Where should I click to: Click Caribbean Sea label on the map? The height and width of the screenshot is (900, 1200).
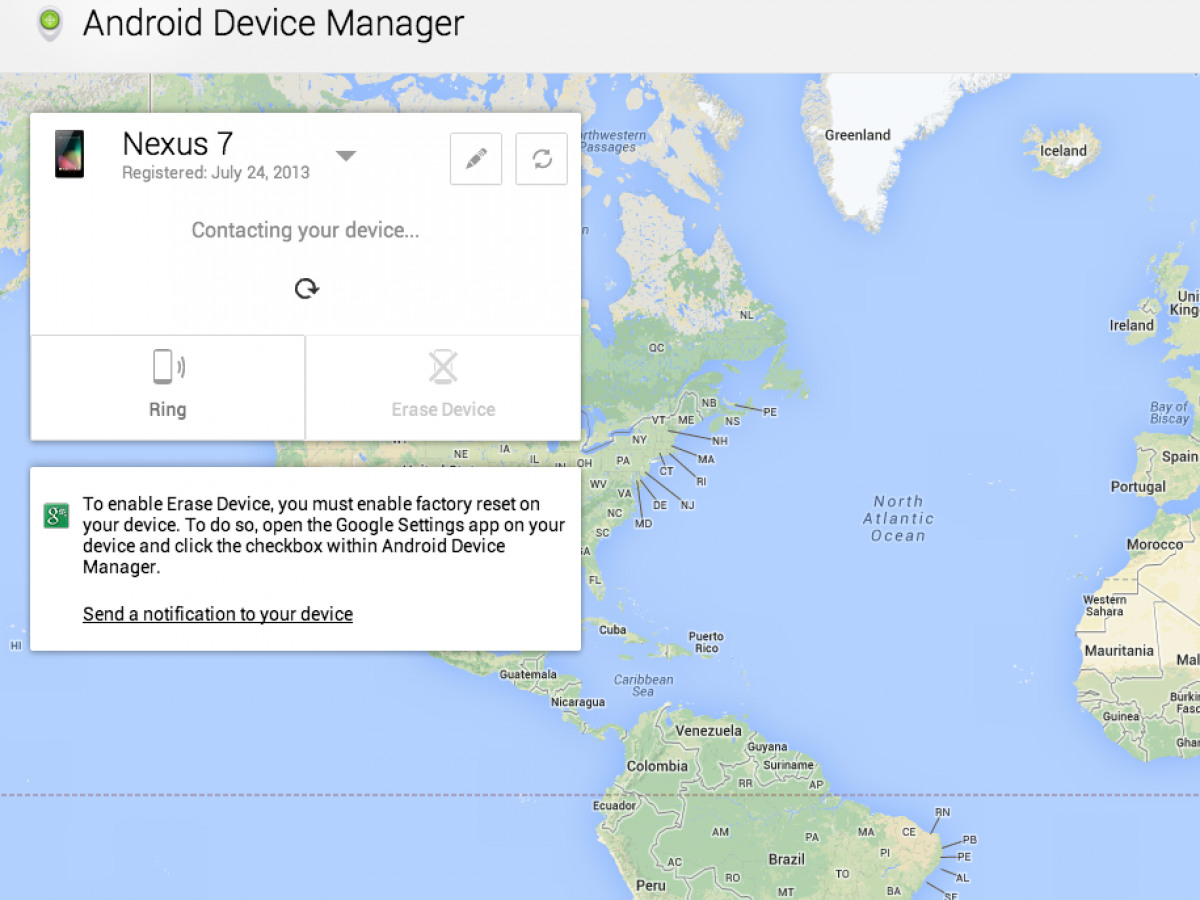point(643,685)
